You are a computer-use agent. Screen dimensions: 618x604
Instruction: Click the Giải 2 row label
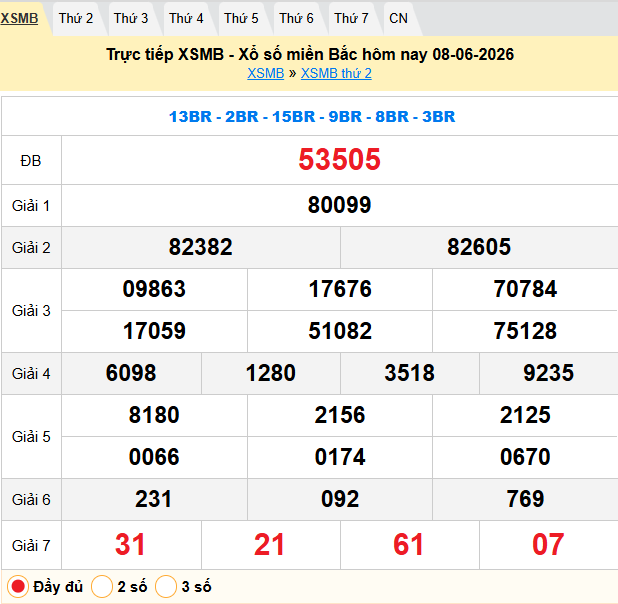[x=31, y=248]
